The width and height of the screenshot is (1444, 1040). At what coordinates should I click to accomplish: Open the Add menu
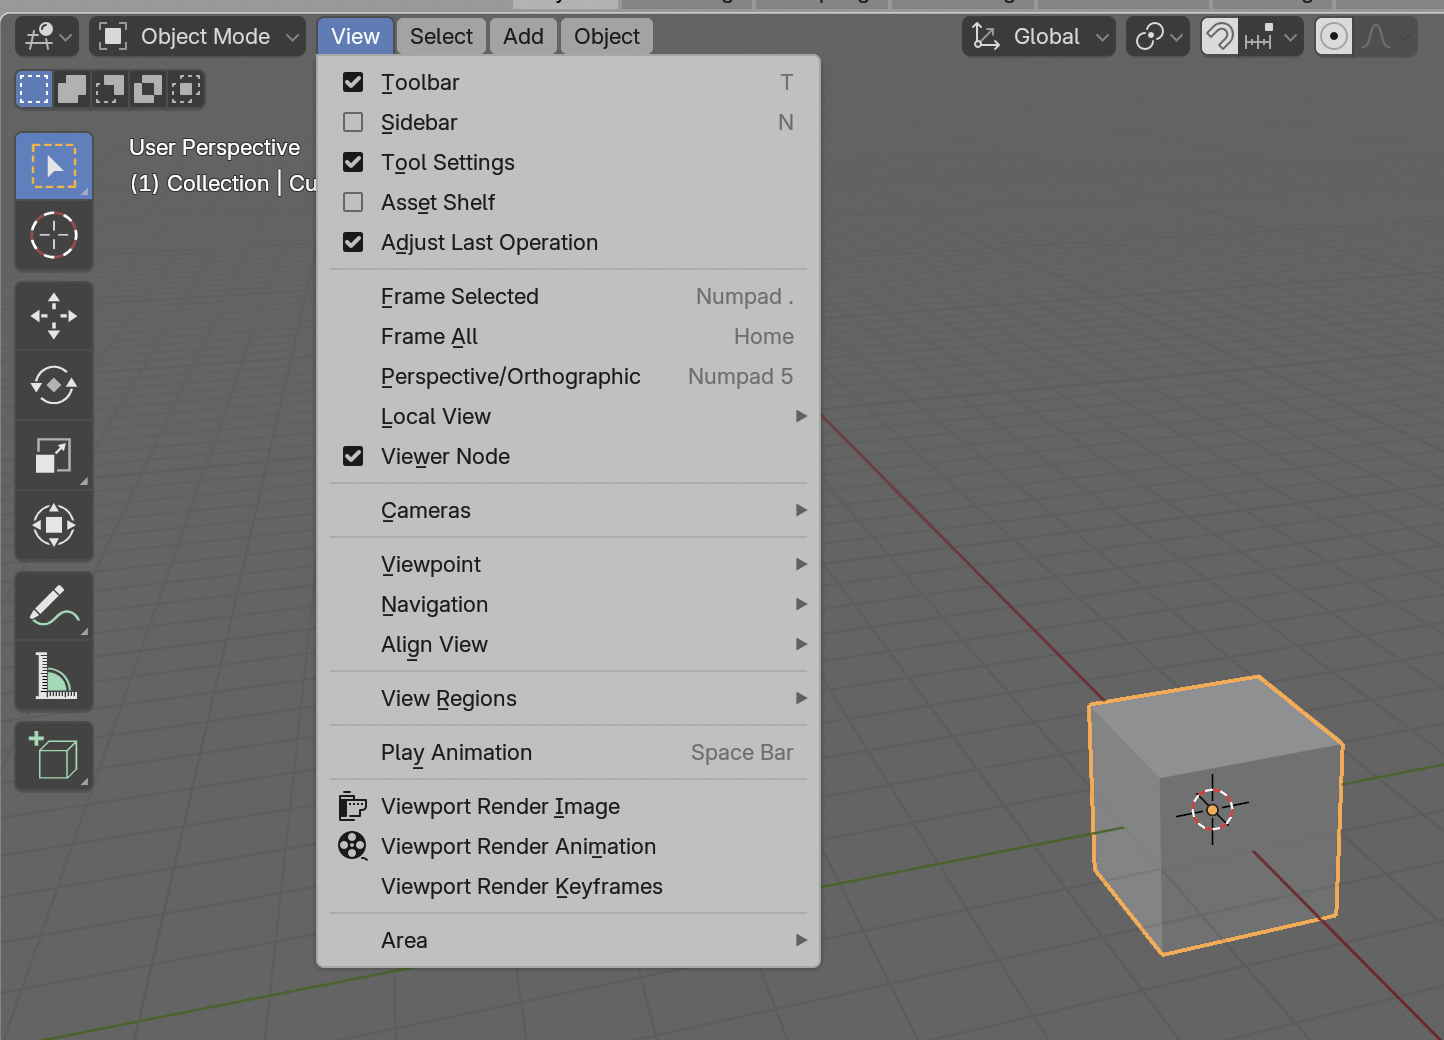click(524, 37)
